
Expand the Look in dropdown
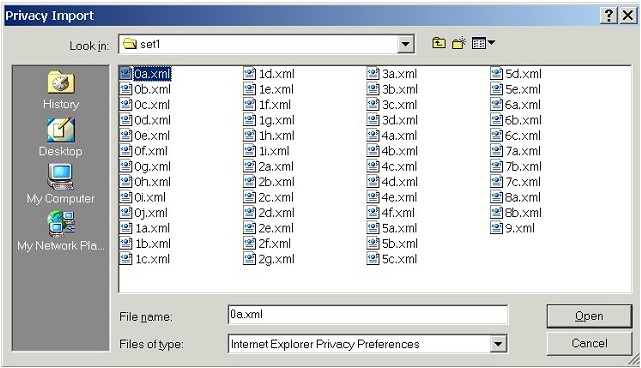[x=406, y=44]
